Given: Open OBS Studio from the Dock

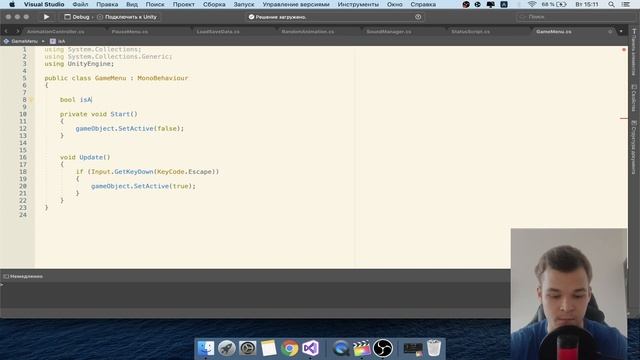Looking at the screenshot, I should 382,349.
